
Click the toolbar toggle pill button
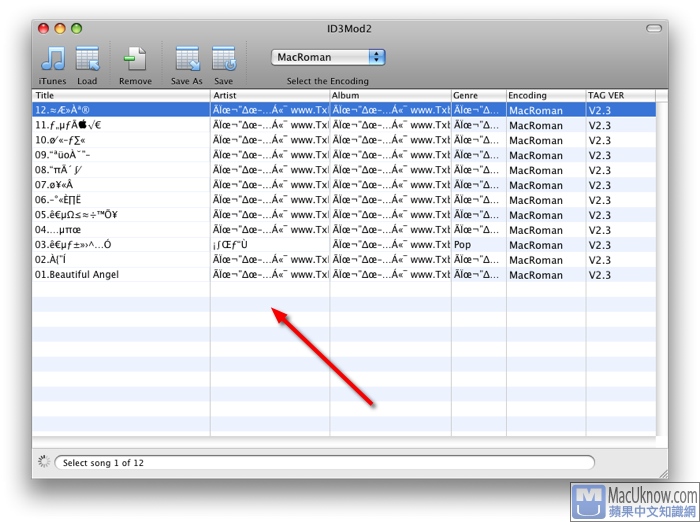point(654,29)
